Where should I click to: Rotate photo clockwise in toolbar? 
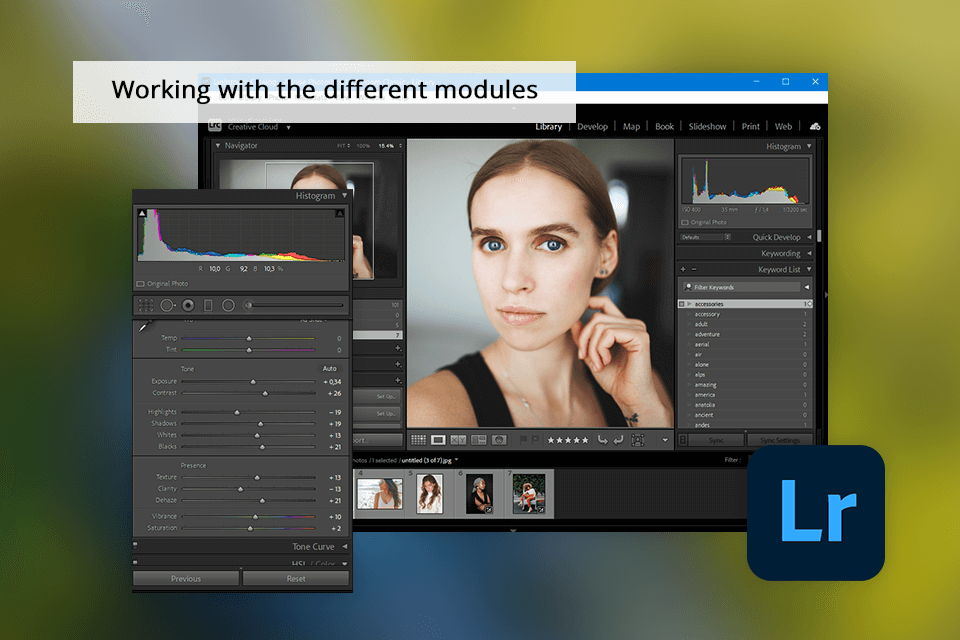click(x=618, y=440)
